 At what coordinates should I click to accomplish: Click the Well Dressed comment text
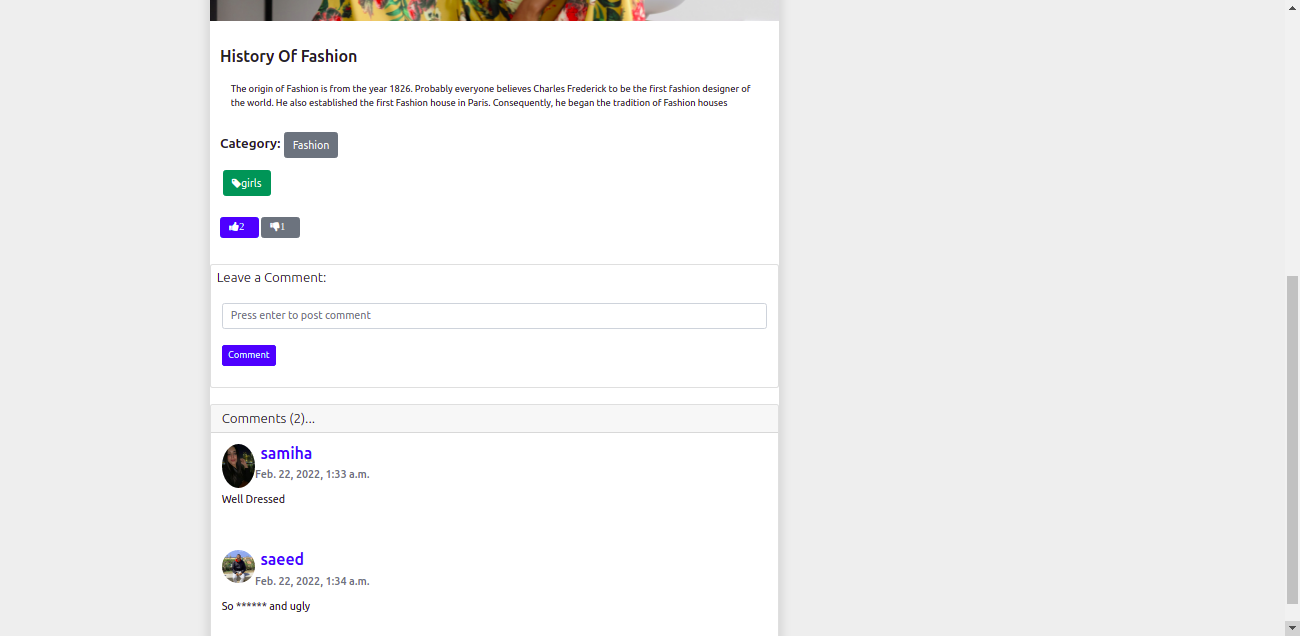point(253,499)
